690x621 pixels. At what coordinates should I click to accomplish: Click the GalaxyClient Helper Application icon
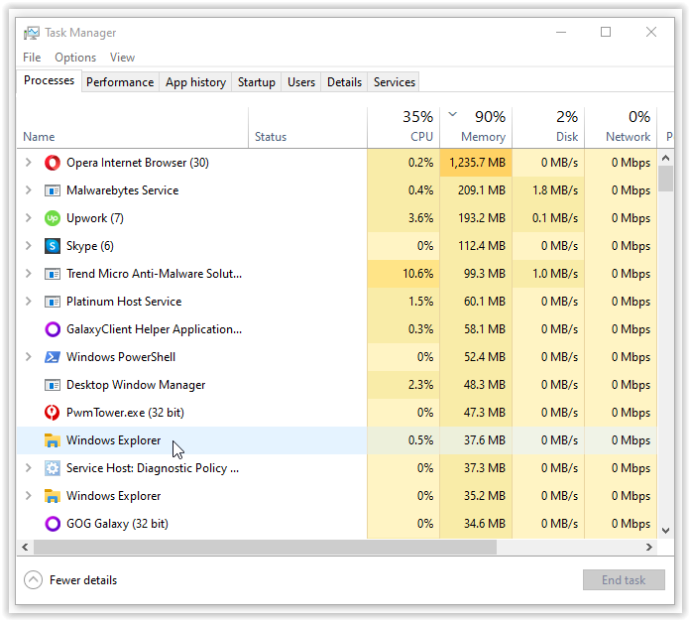click(x=52, y=329)
